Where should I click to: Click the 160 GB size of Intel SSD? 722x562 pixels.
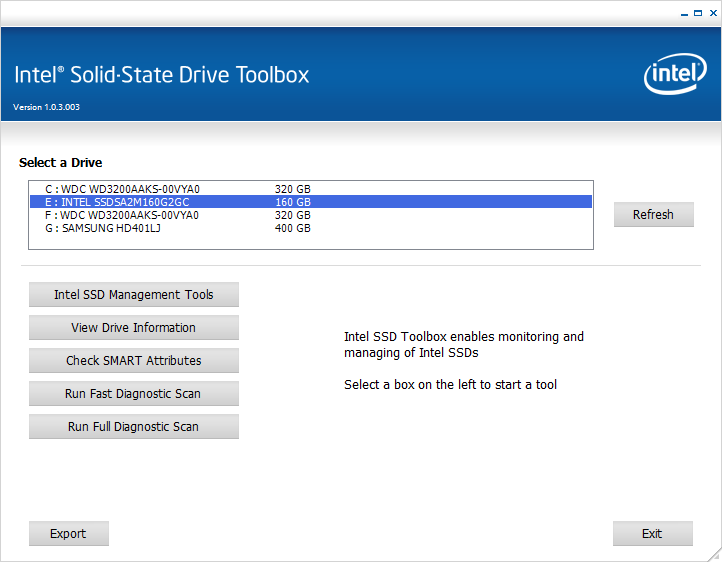point(293,202)
